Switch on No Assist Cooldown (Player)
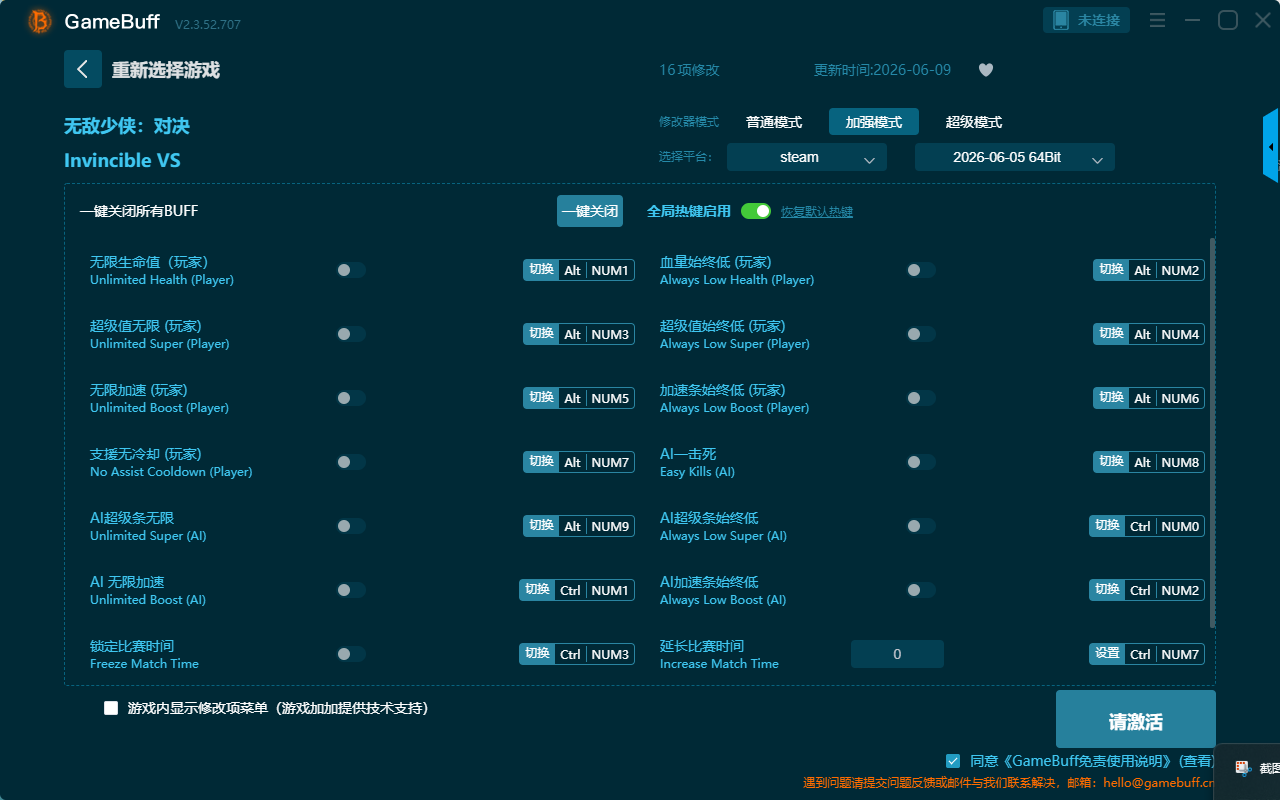The height and width of the screenshot is (800, 1280). point(351,462)
